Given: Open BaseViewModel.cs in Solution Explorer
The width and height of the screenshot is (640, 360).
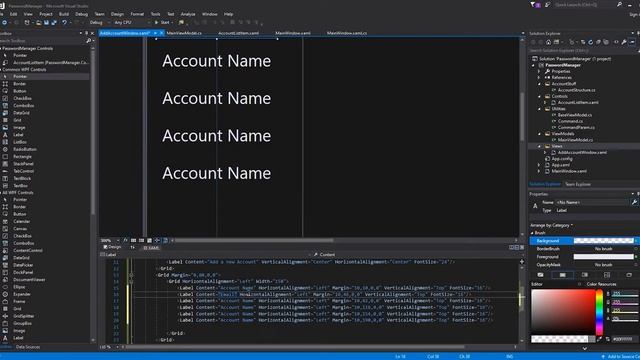Looking at the screenshot, I should coord(575,115).
